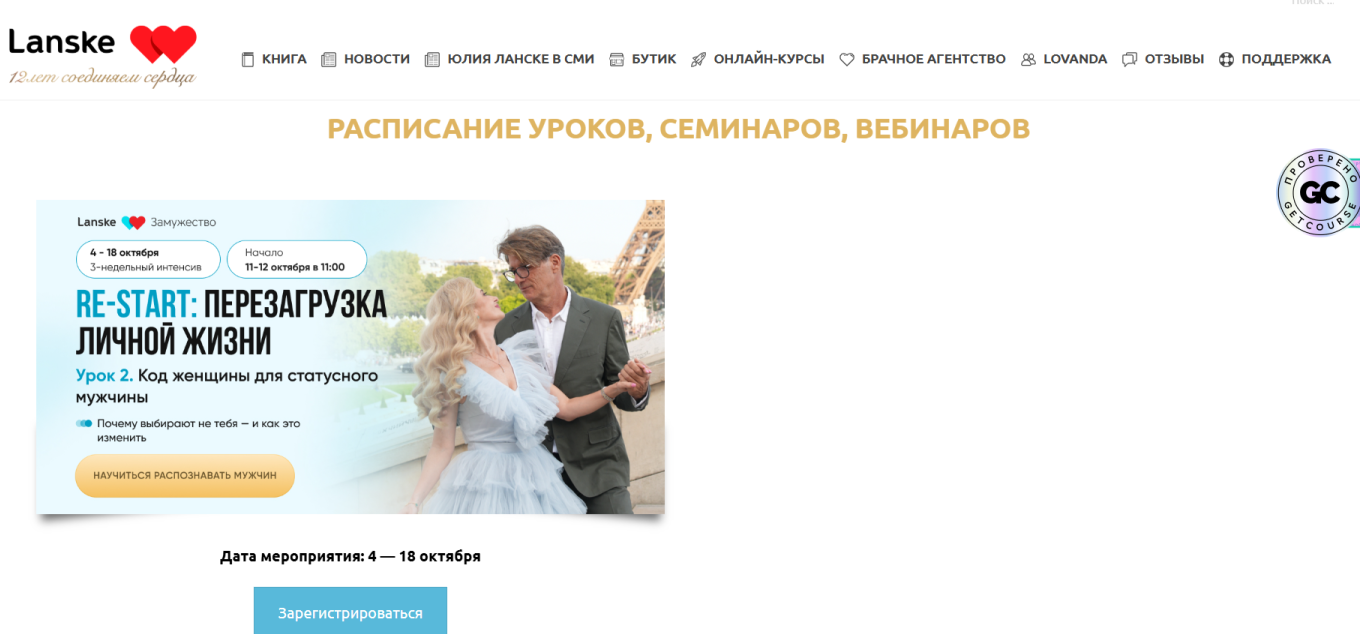1360x634 pixels.
Task: Go to the БУТИК section
Action: click(x=654, y=59)
